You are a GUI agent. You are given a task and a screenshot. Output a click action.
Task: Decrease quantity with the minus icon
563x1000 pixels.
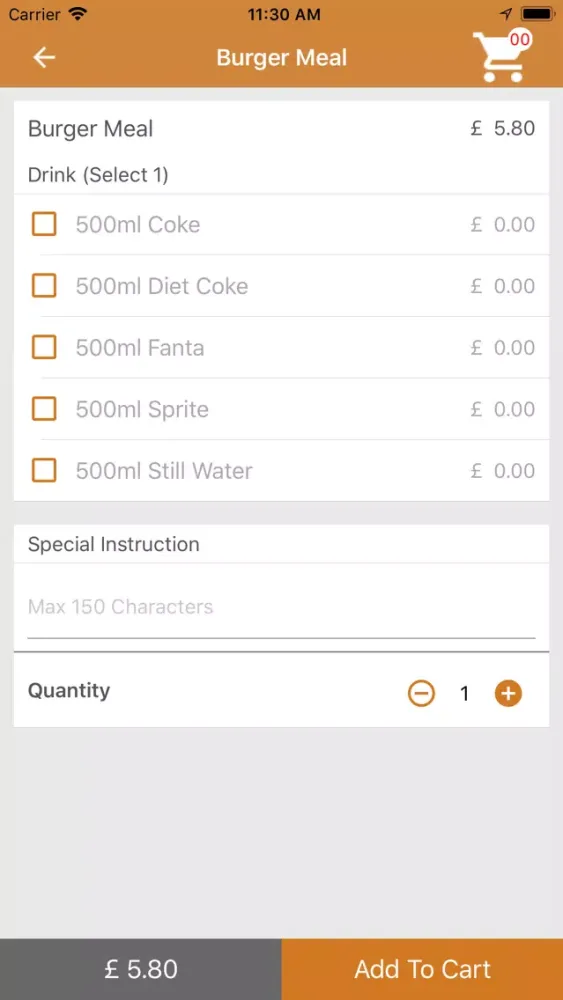pyautogui.click(x=421, y=693)
